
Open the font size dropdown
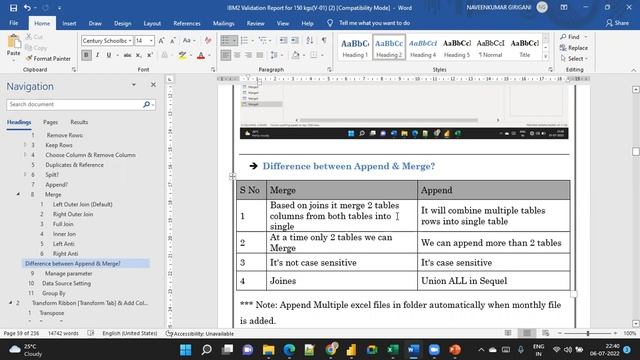click(151, 41)
